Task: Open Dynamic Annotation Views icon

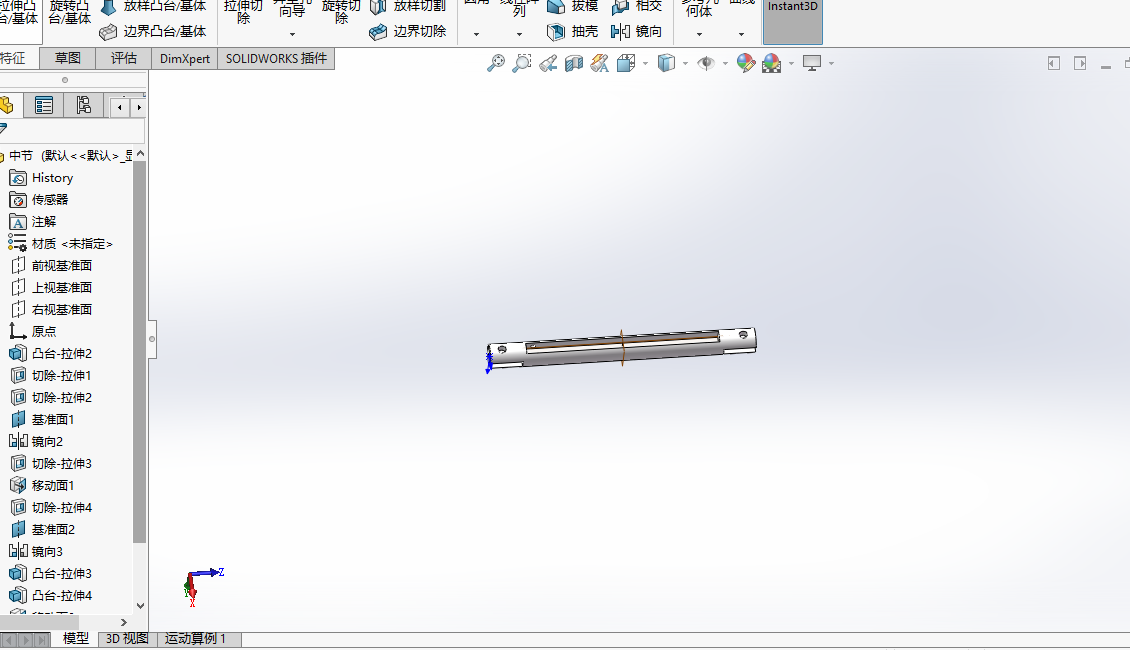Action: pos(600,63)
